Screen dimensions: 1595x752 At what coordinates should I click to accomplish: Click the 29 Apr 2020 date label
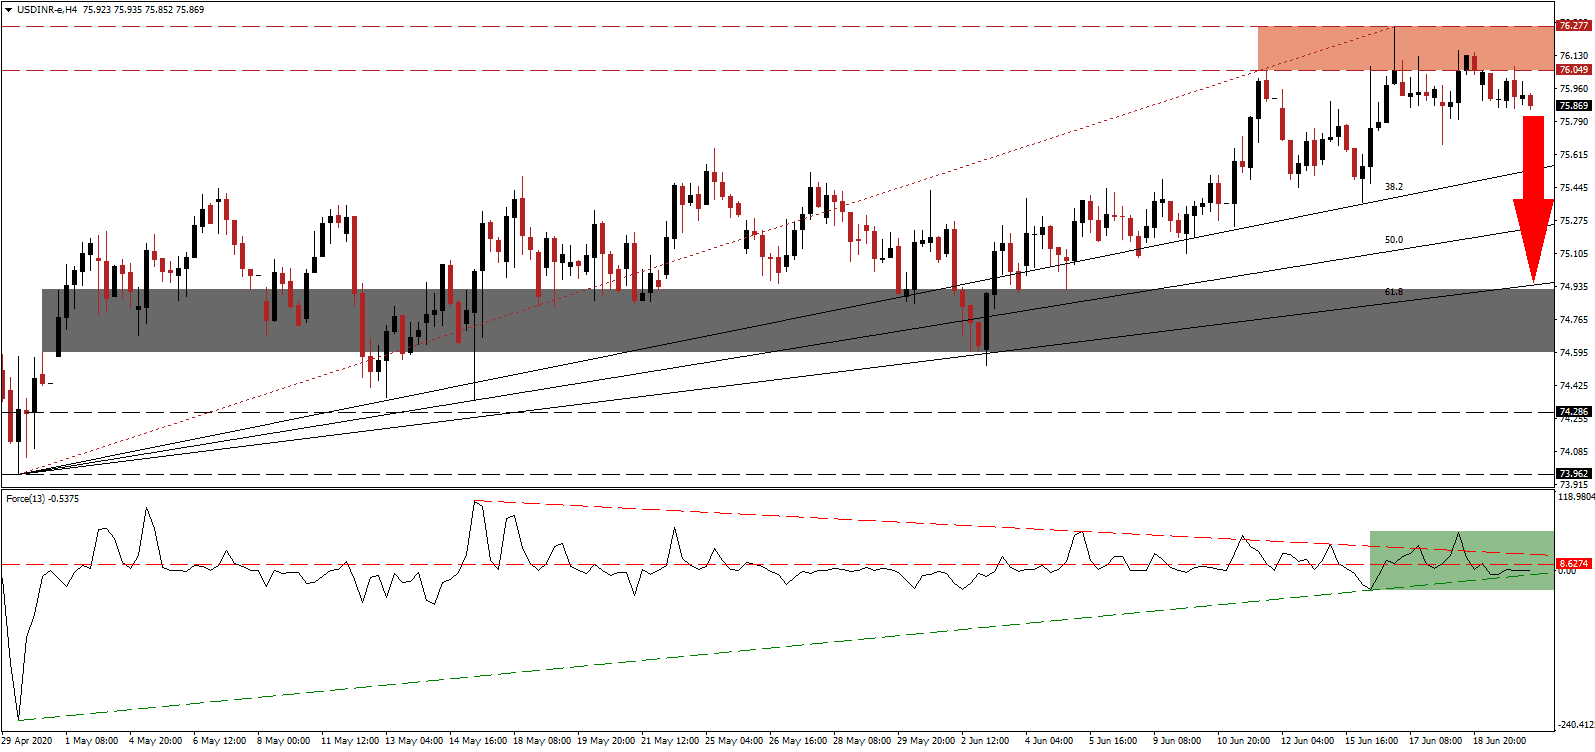click(27, 741)
